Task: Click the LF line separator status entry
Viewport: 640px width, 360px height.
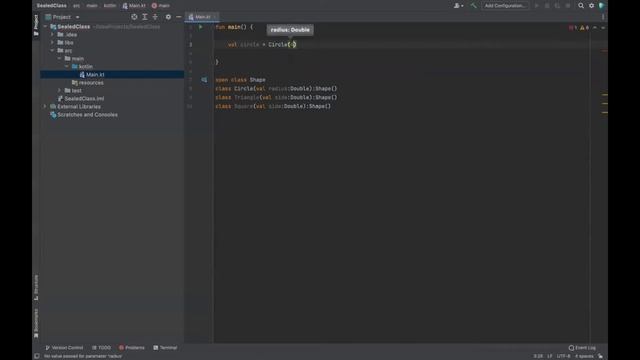Action: tap(550, 356)
